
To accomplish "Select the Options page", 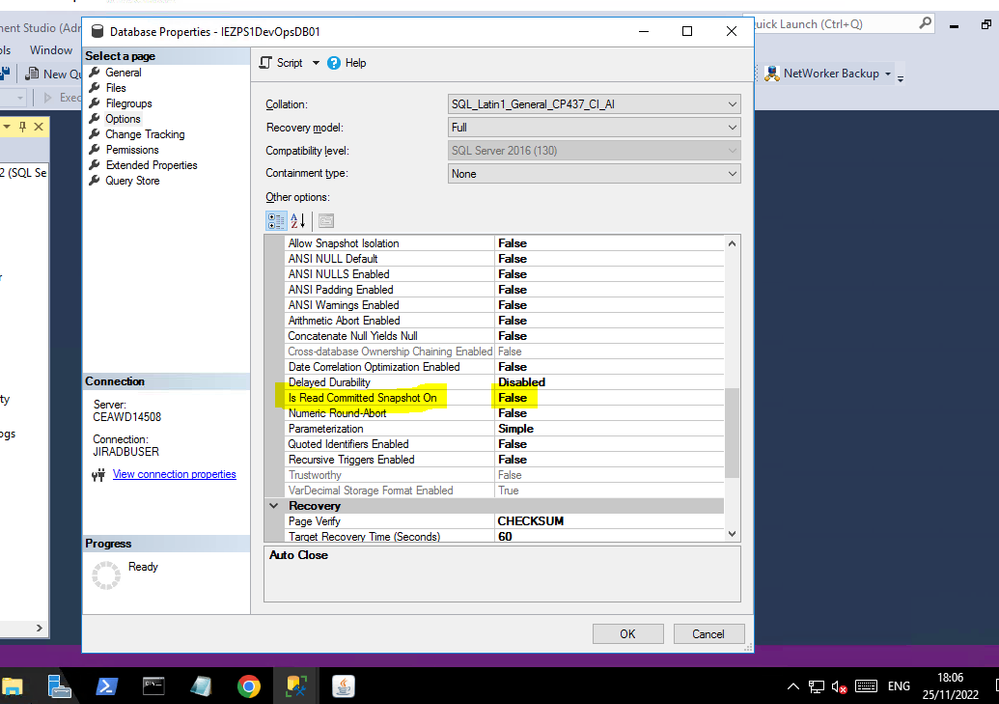I will [x=122, y=119].
